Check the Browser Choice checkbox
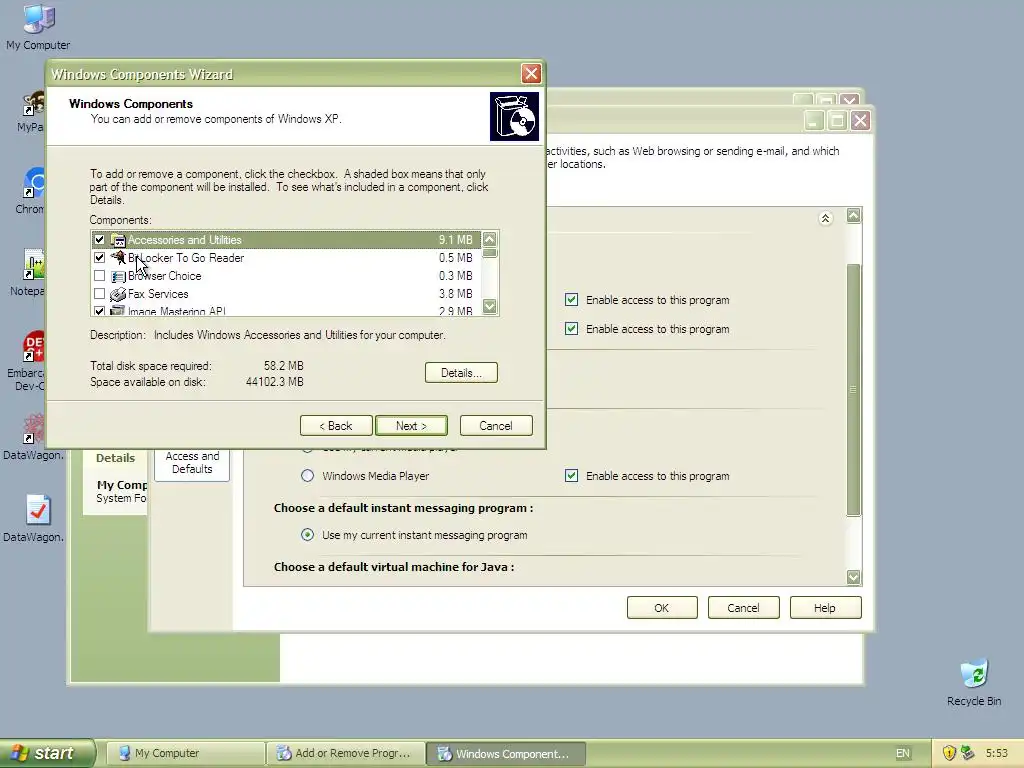Viewport: 1024px width, 768px height. (99, 276)
